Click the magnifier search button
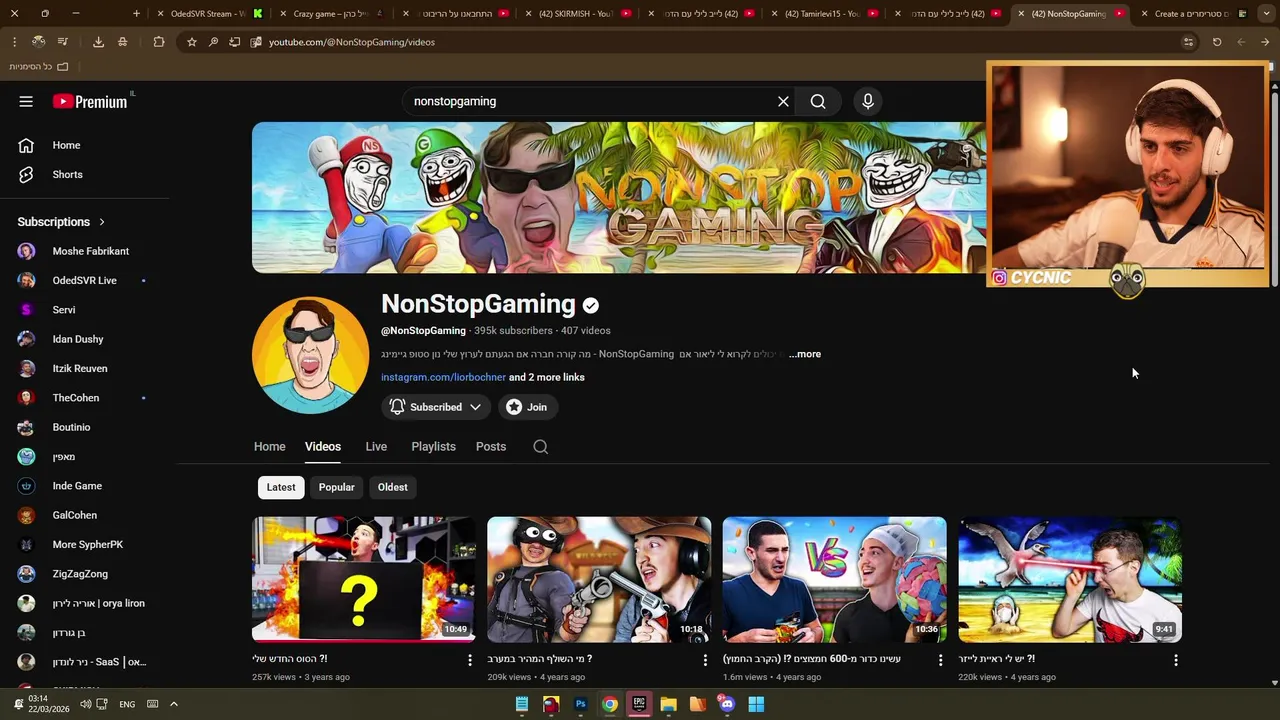 pos(818,101)
